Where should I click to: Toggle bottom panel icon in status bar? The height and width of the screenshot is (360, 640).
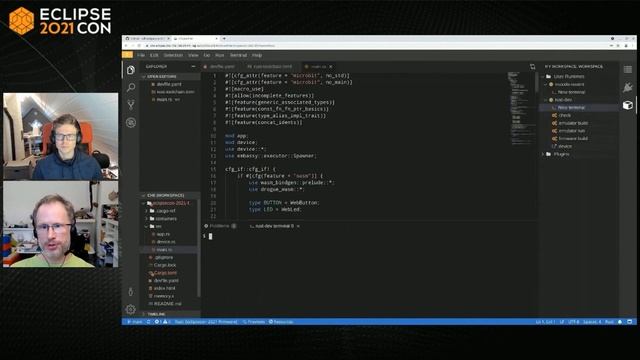(630, 322)
